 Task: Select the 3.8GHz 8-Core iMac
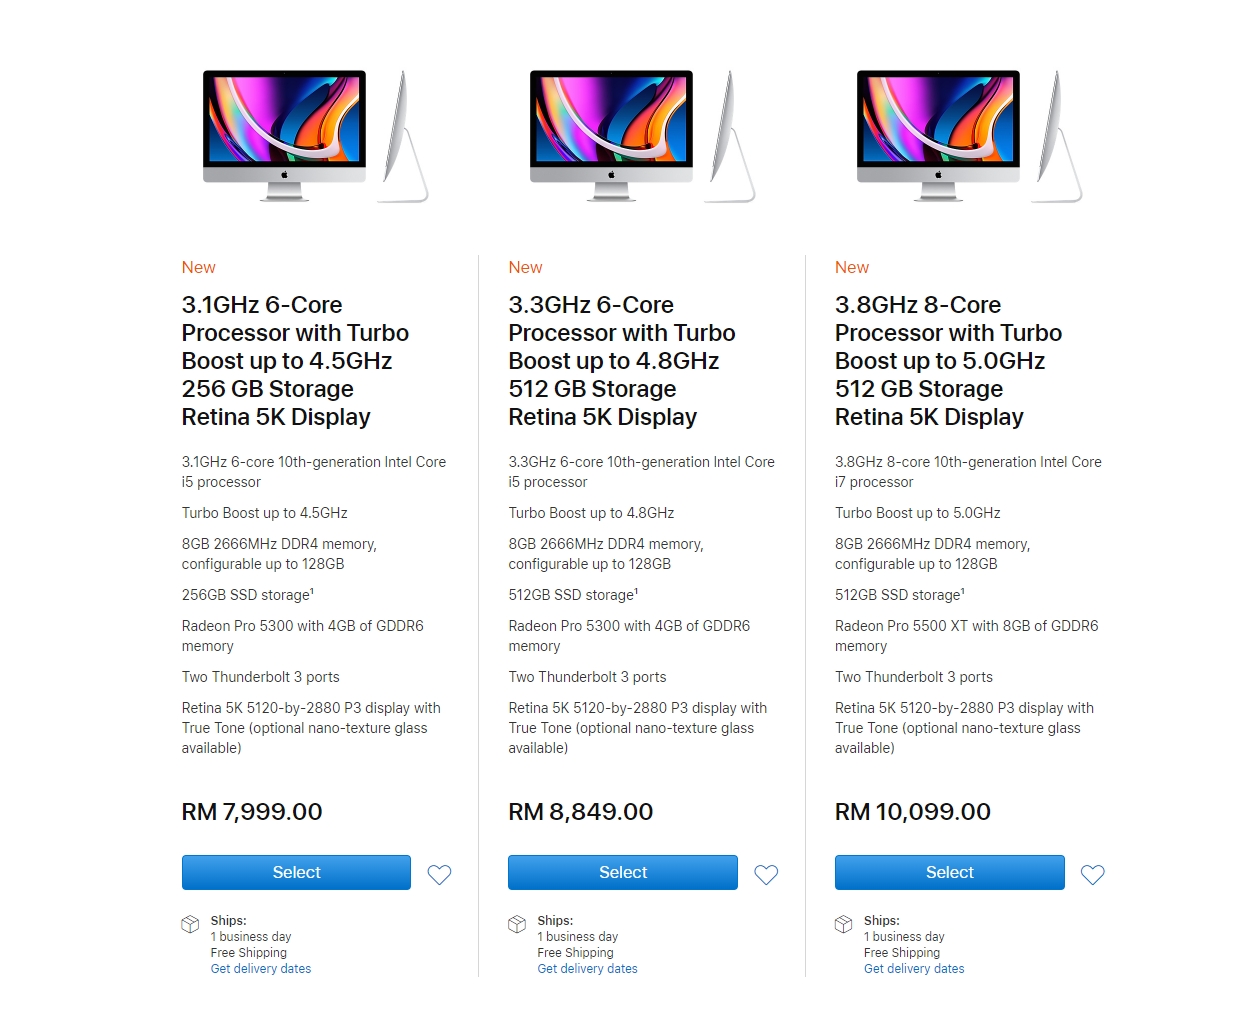pyautogui.click(x=949, y=872)
